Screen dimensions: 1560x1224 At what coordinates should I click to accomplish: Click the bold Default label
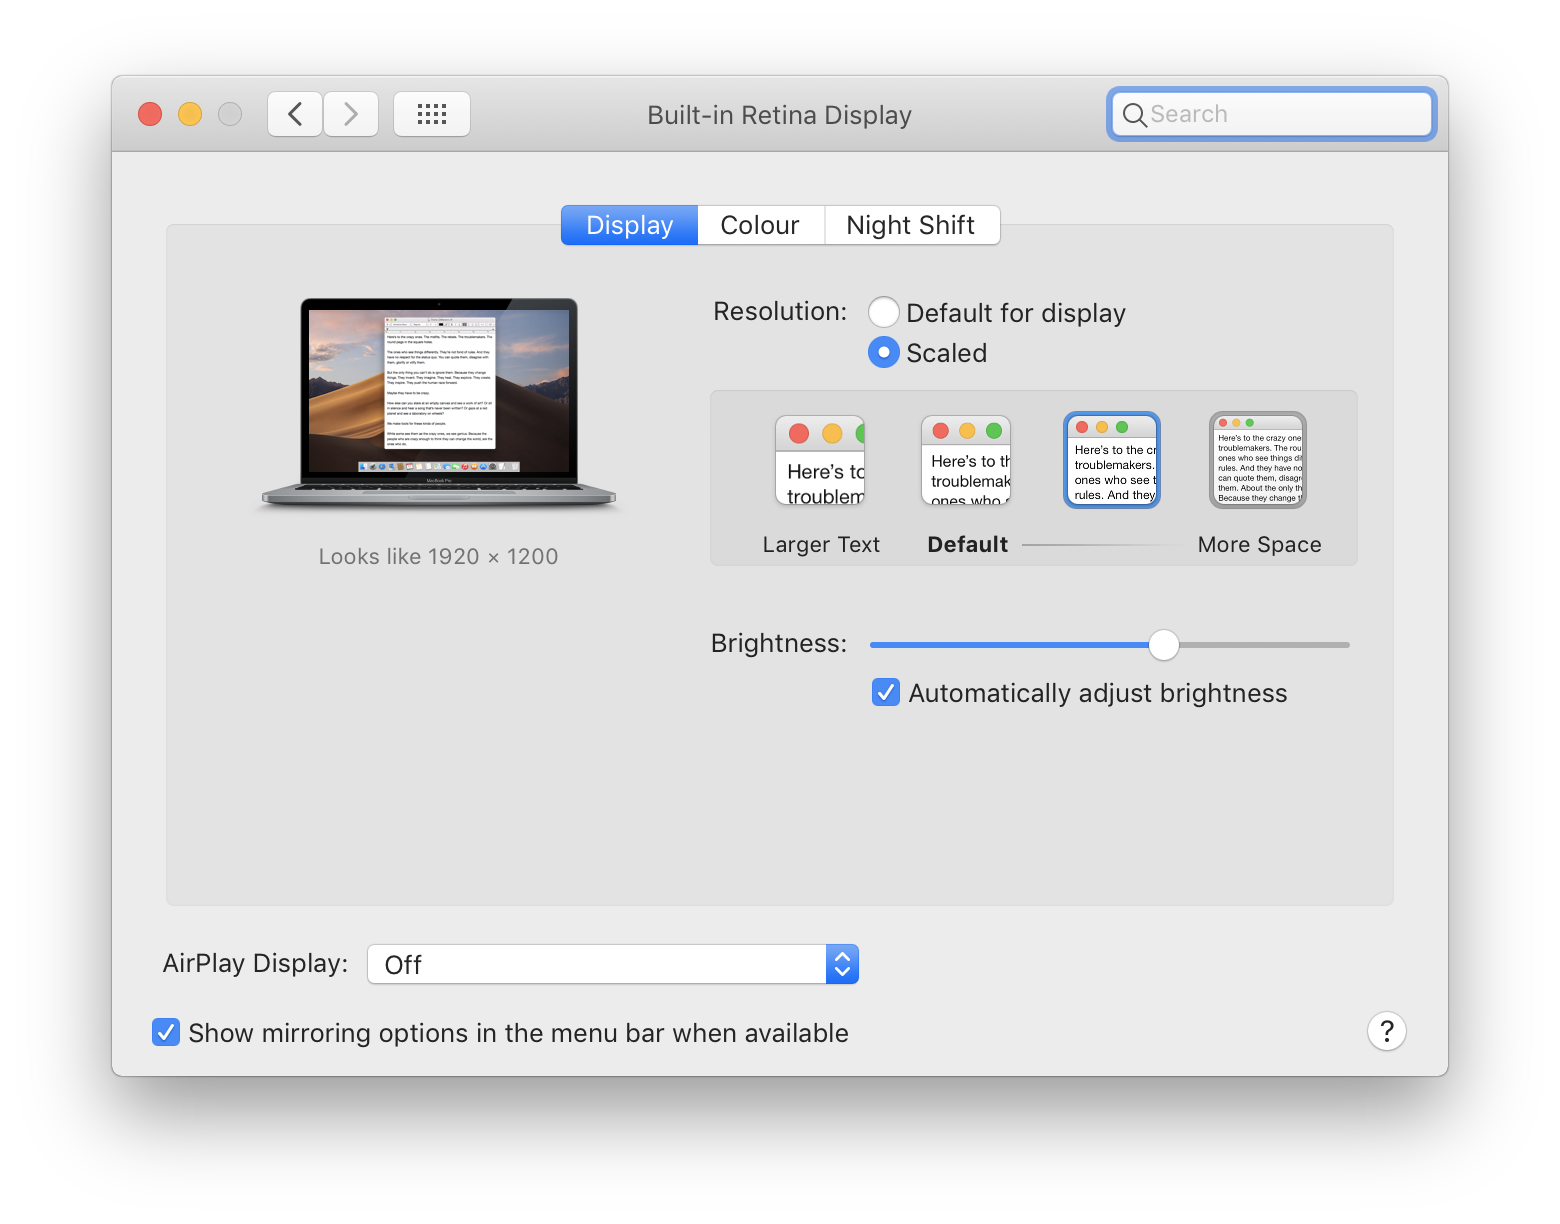968,545
